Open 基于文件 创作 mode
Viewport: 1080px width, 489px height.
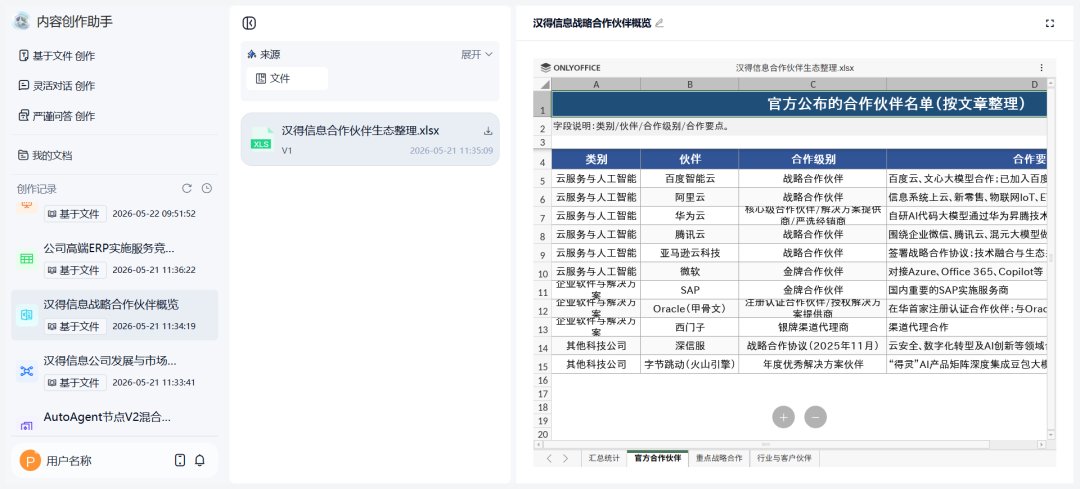(56, 56)
